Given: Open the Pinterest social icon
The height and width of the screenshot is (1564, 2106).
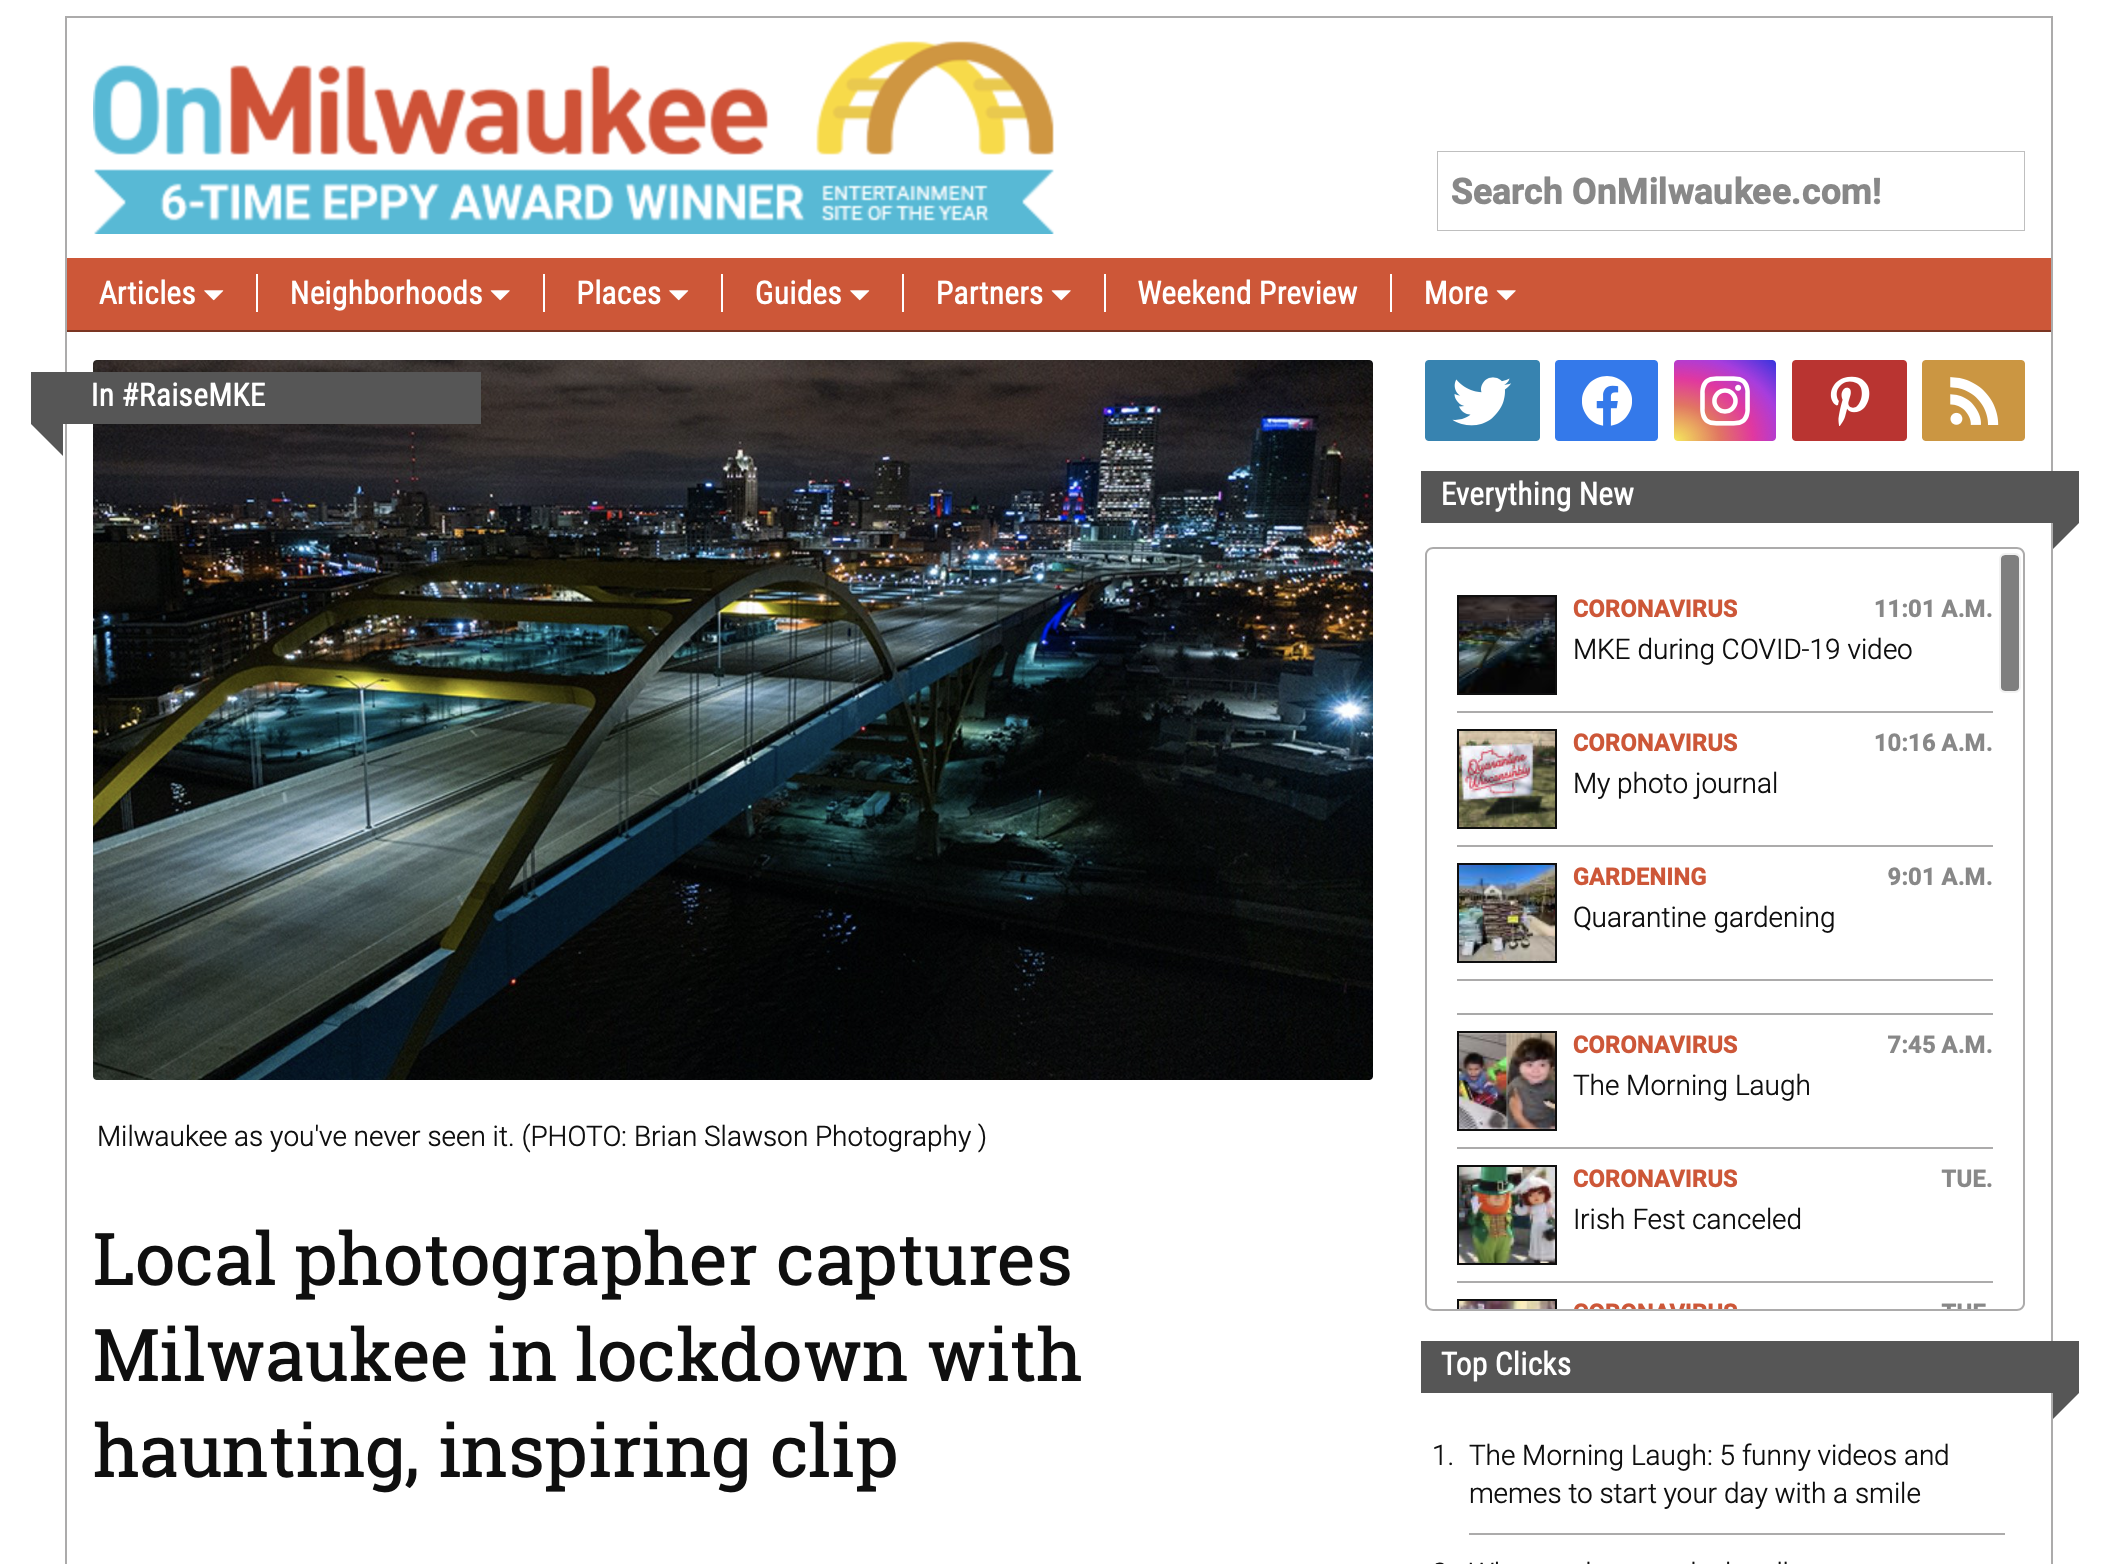Looking at the screenshot, I should coord(1849,400).
